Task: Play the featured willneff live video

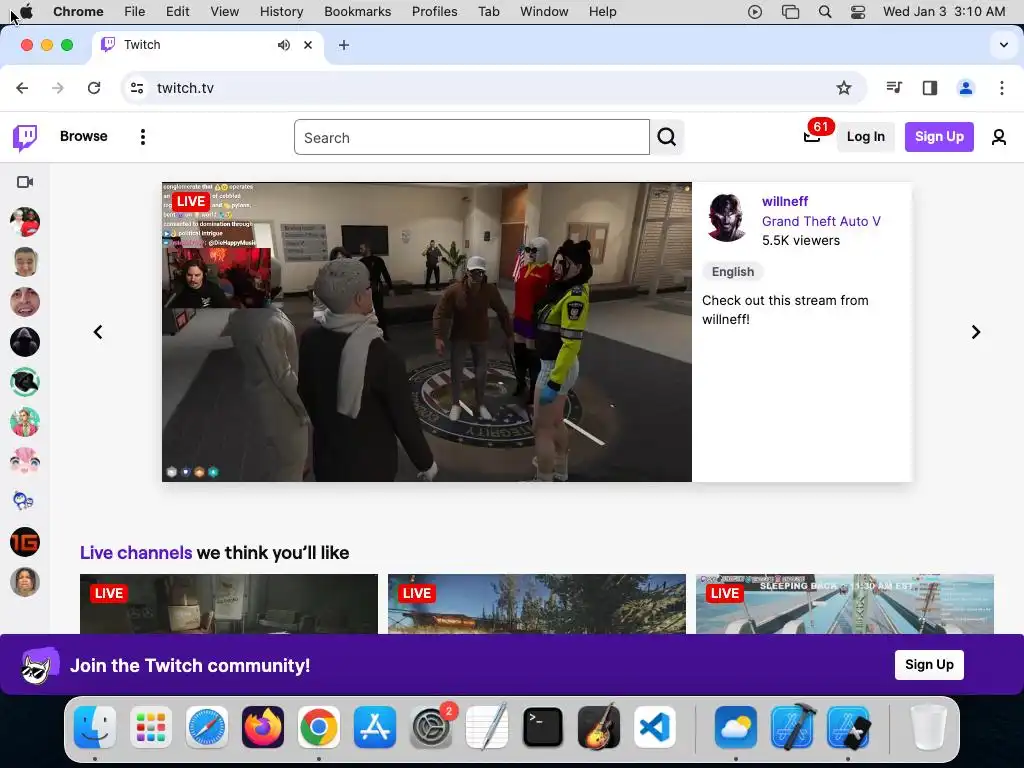Action: (426, 332)
